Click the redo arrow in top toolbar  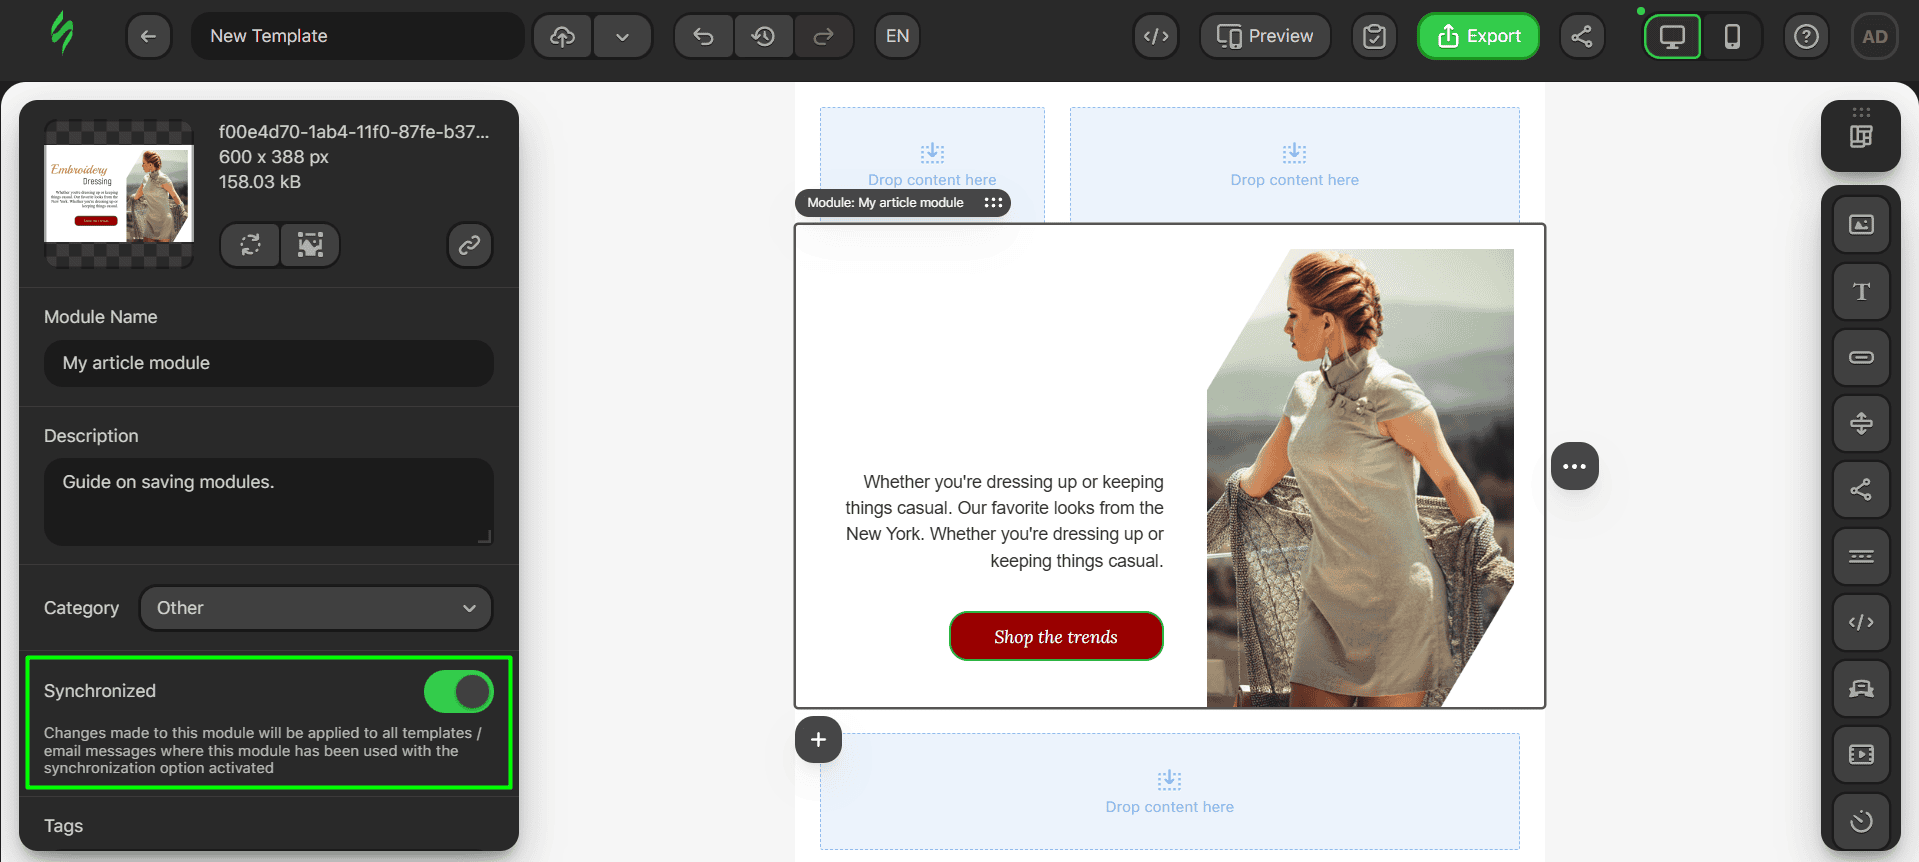pos(823,37)
